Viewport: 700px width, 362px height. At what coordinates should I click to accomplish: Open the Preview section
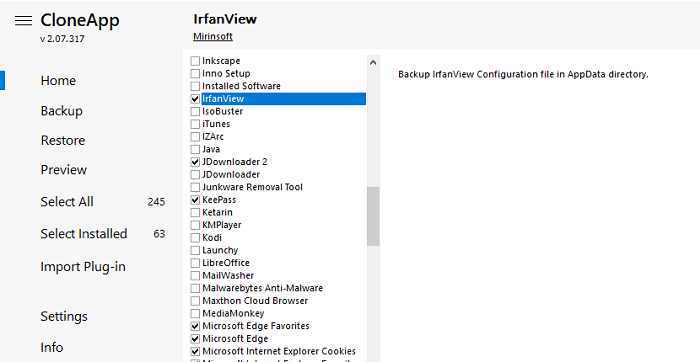64,170
